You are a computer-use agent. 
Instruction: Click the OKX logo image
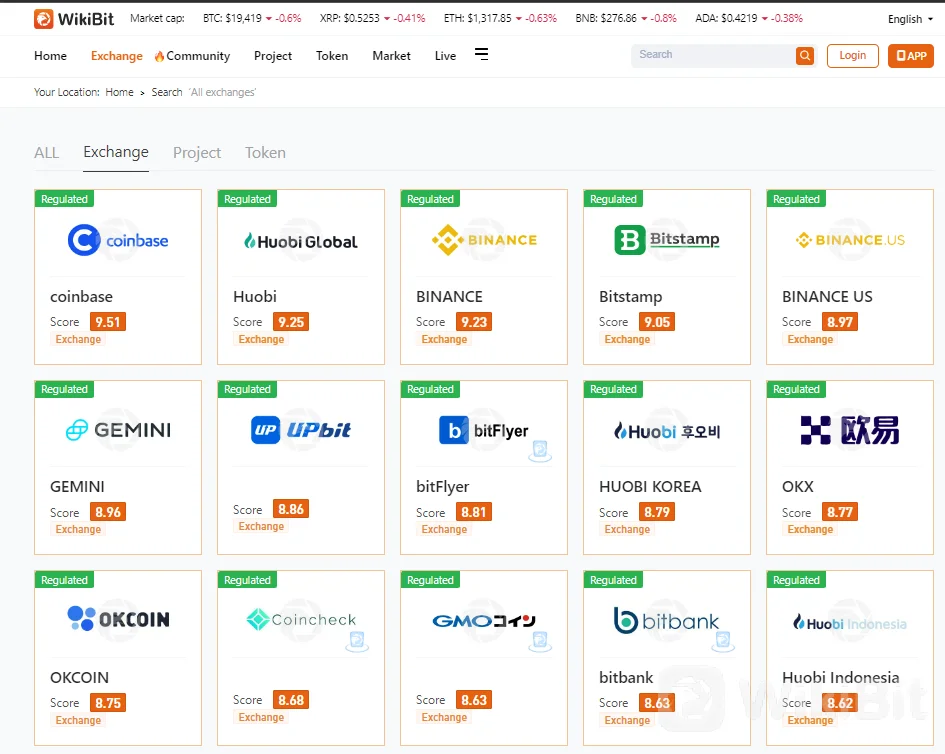point(850,430)
